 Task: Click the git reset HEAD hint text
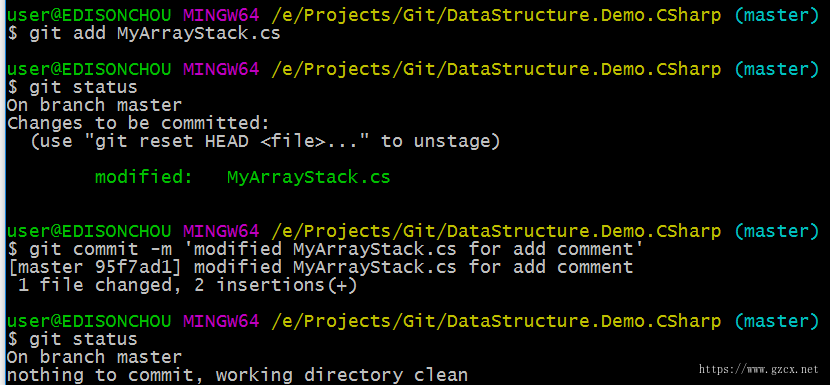[x=265, y=141]
